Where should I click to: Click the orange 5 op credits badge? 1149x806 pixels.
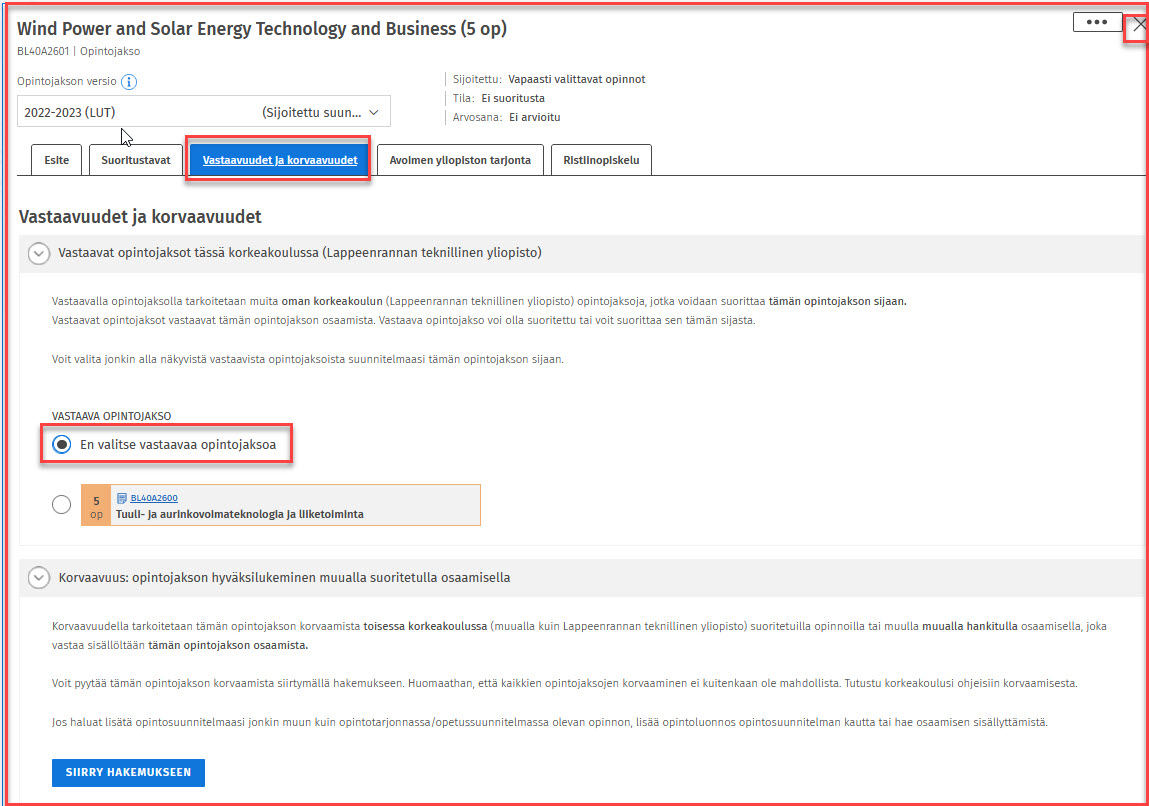(96, 506)
